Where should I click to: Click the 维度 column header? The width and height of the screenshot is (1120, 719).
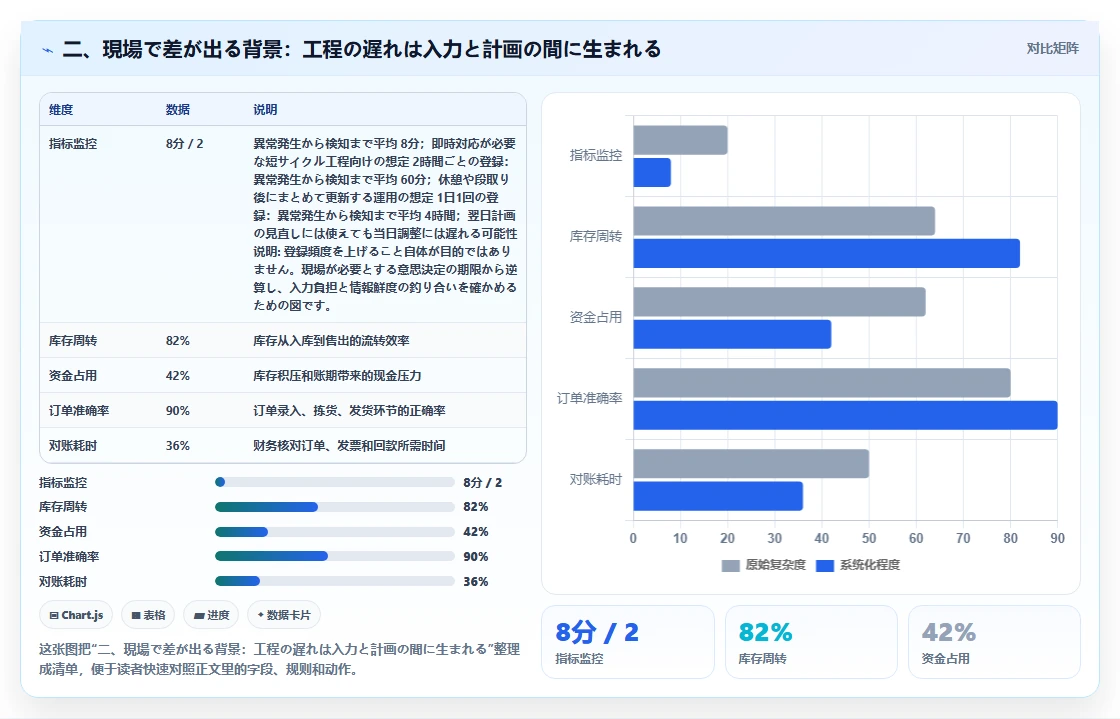click(x=61, y=109)
